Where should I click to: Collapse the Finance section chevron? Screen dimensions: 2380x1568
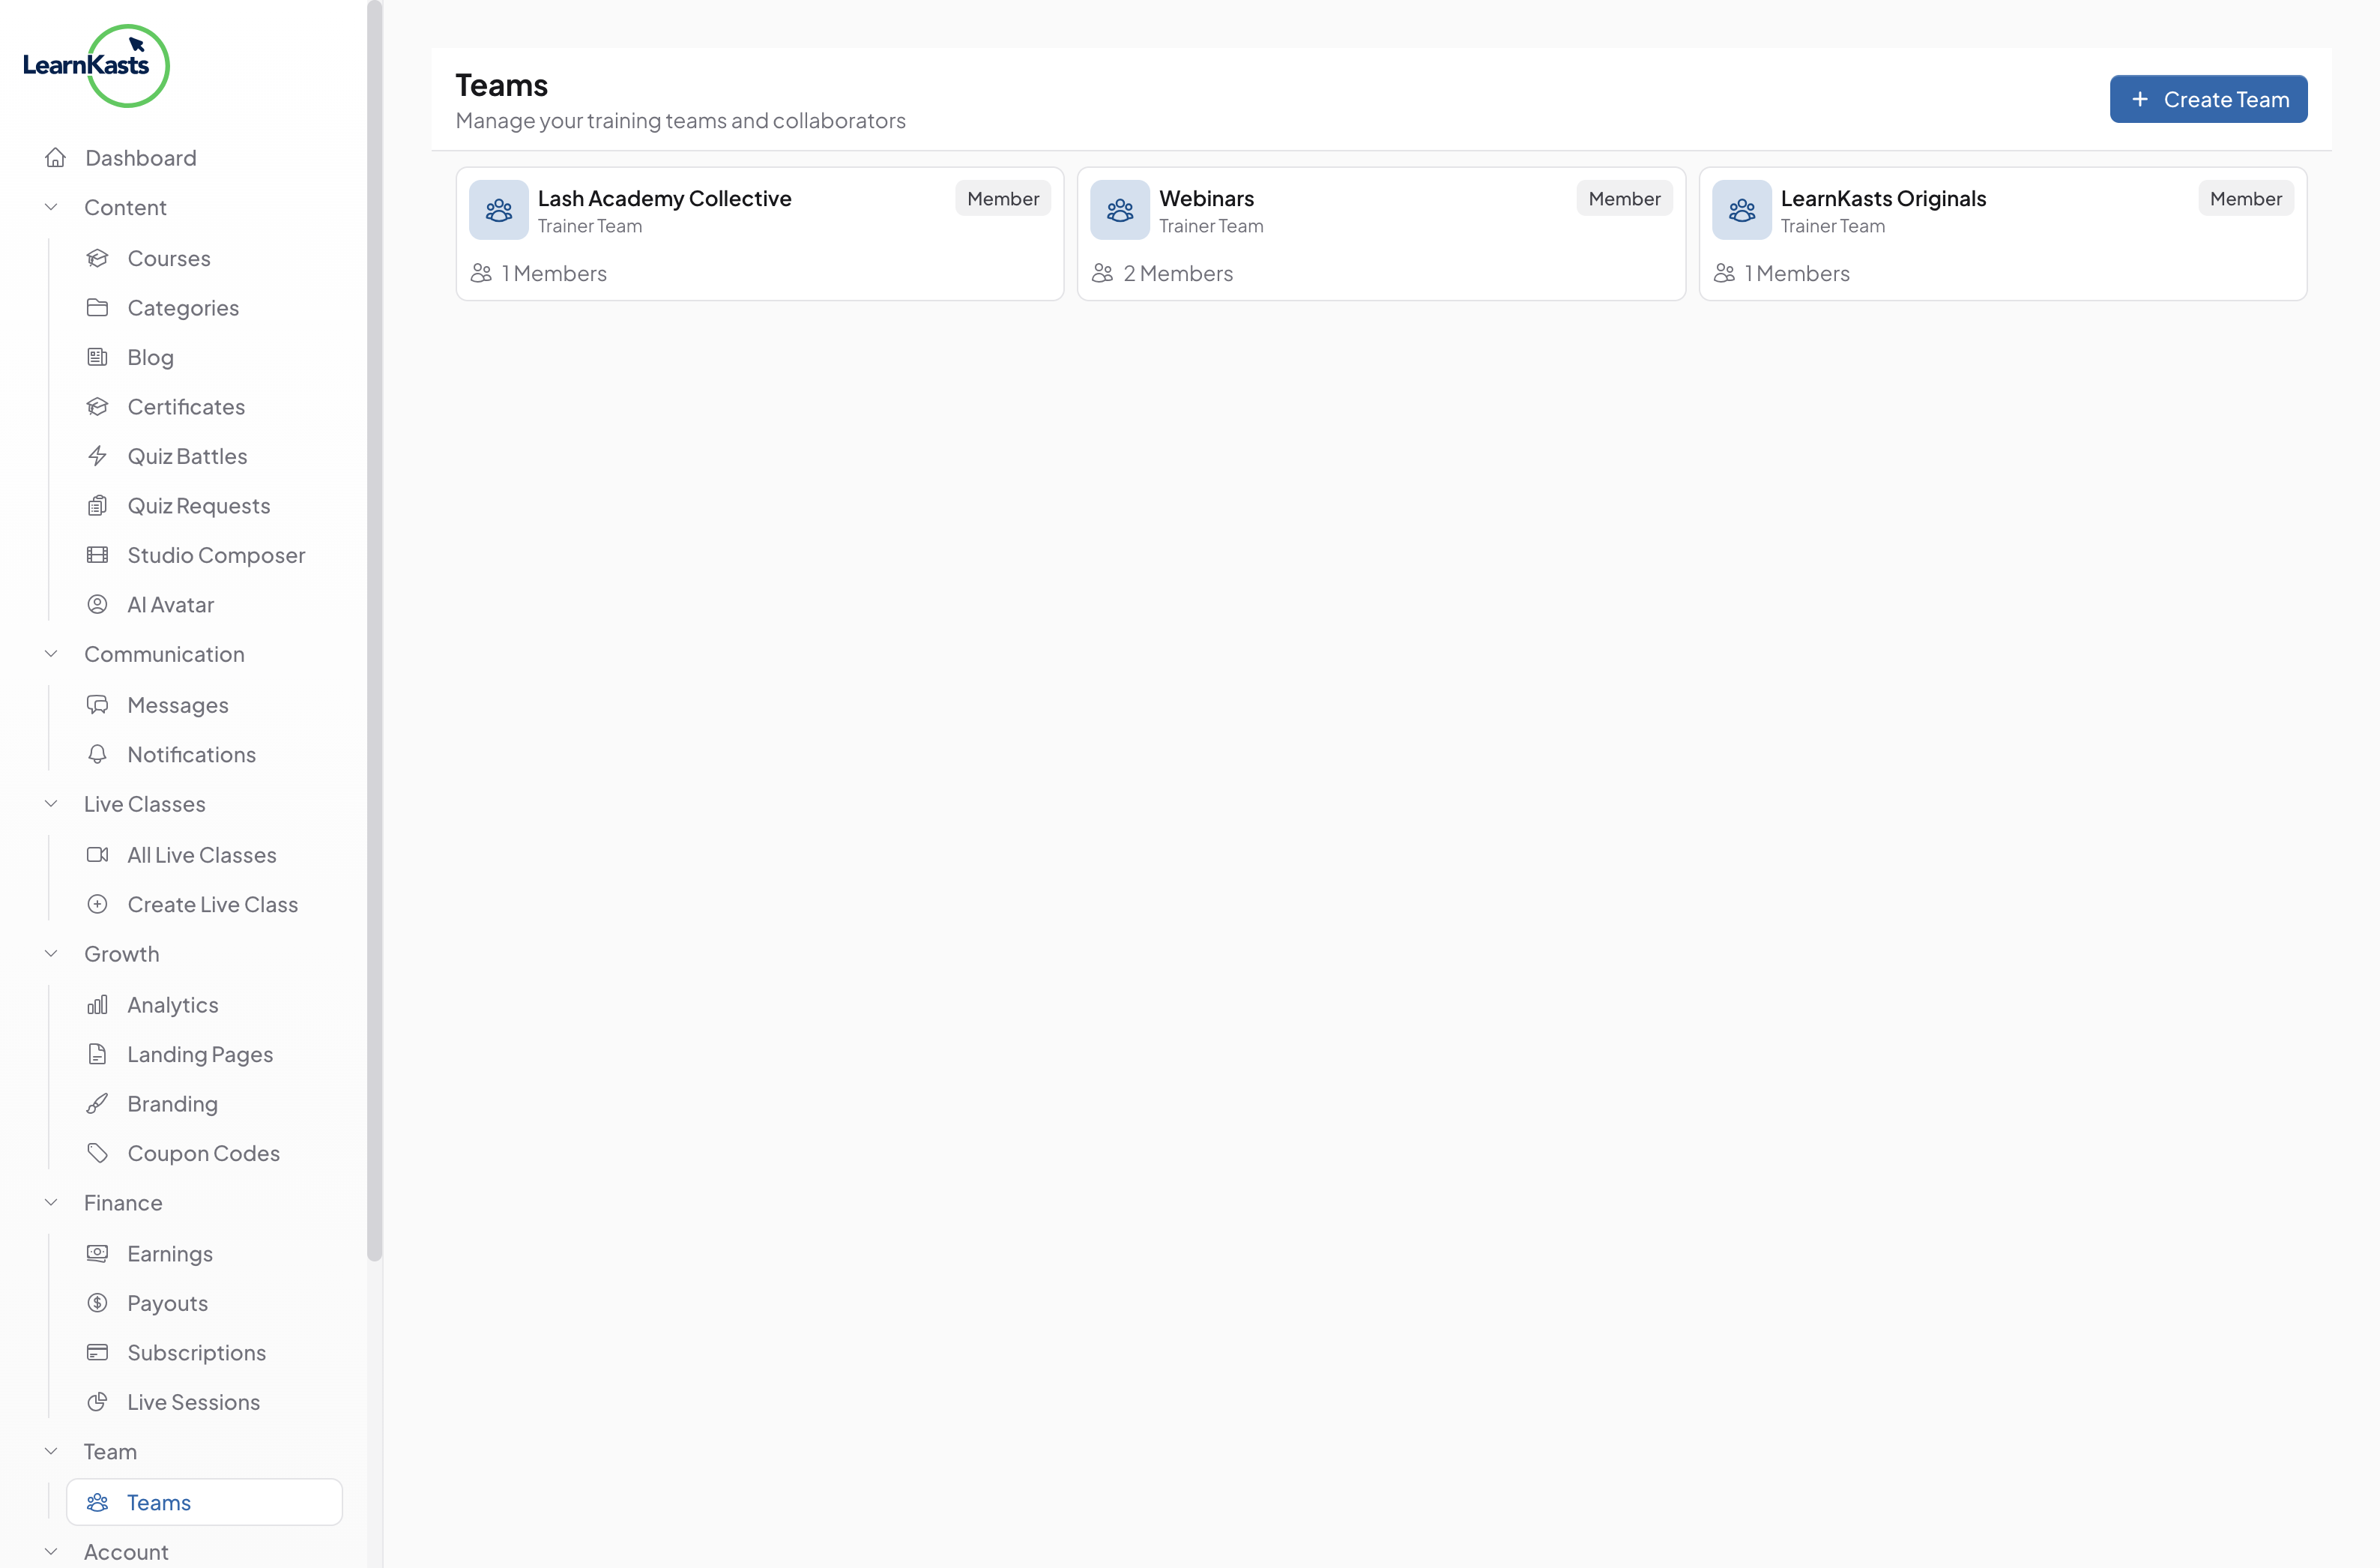point(51,1202)
